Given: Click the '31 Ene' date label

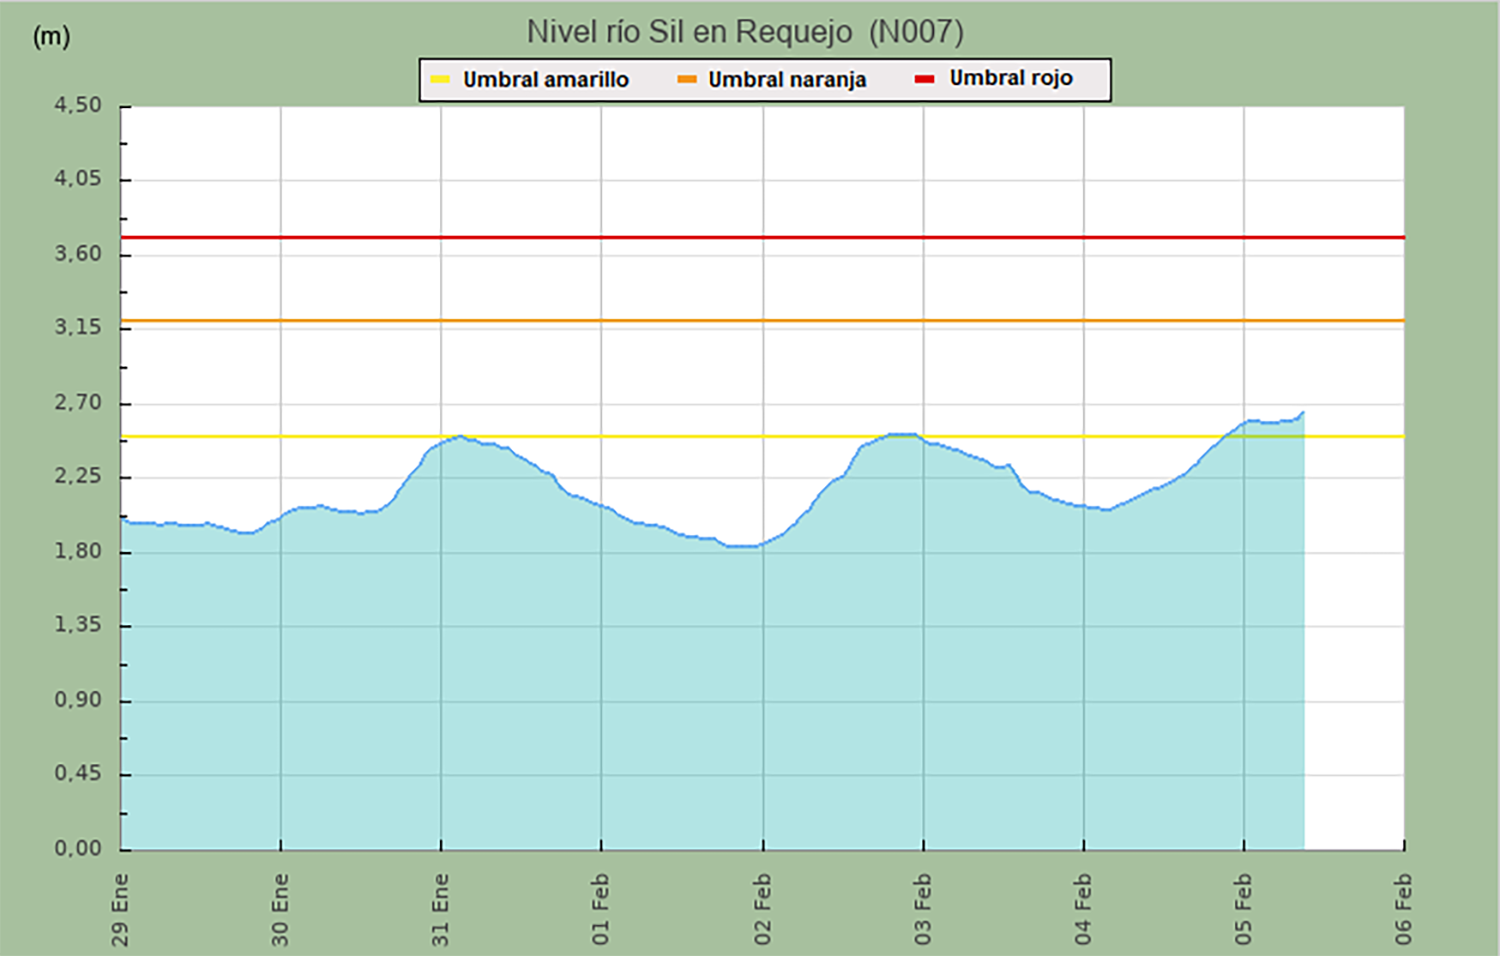Looking at the screenshot, I should pyautogui.click(x=441, y=909).
